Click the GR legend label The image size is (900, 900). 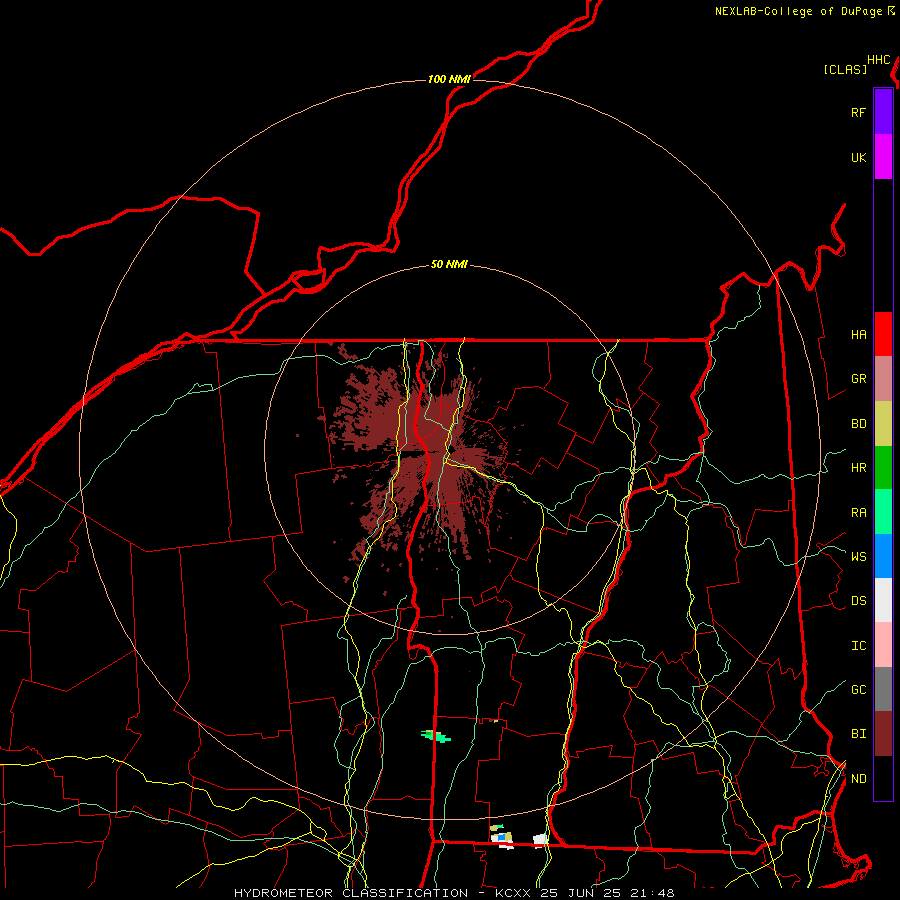(858, 379)
